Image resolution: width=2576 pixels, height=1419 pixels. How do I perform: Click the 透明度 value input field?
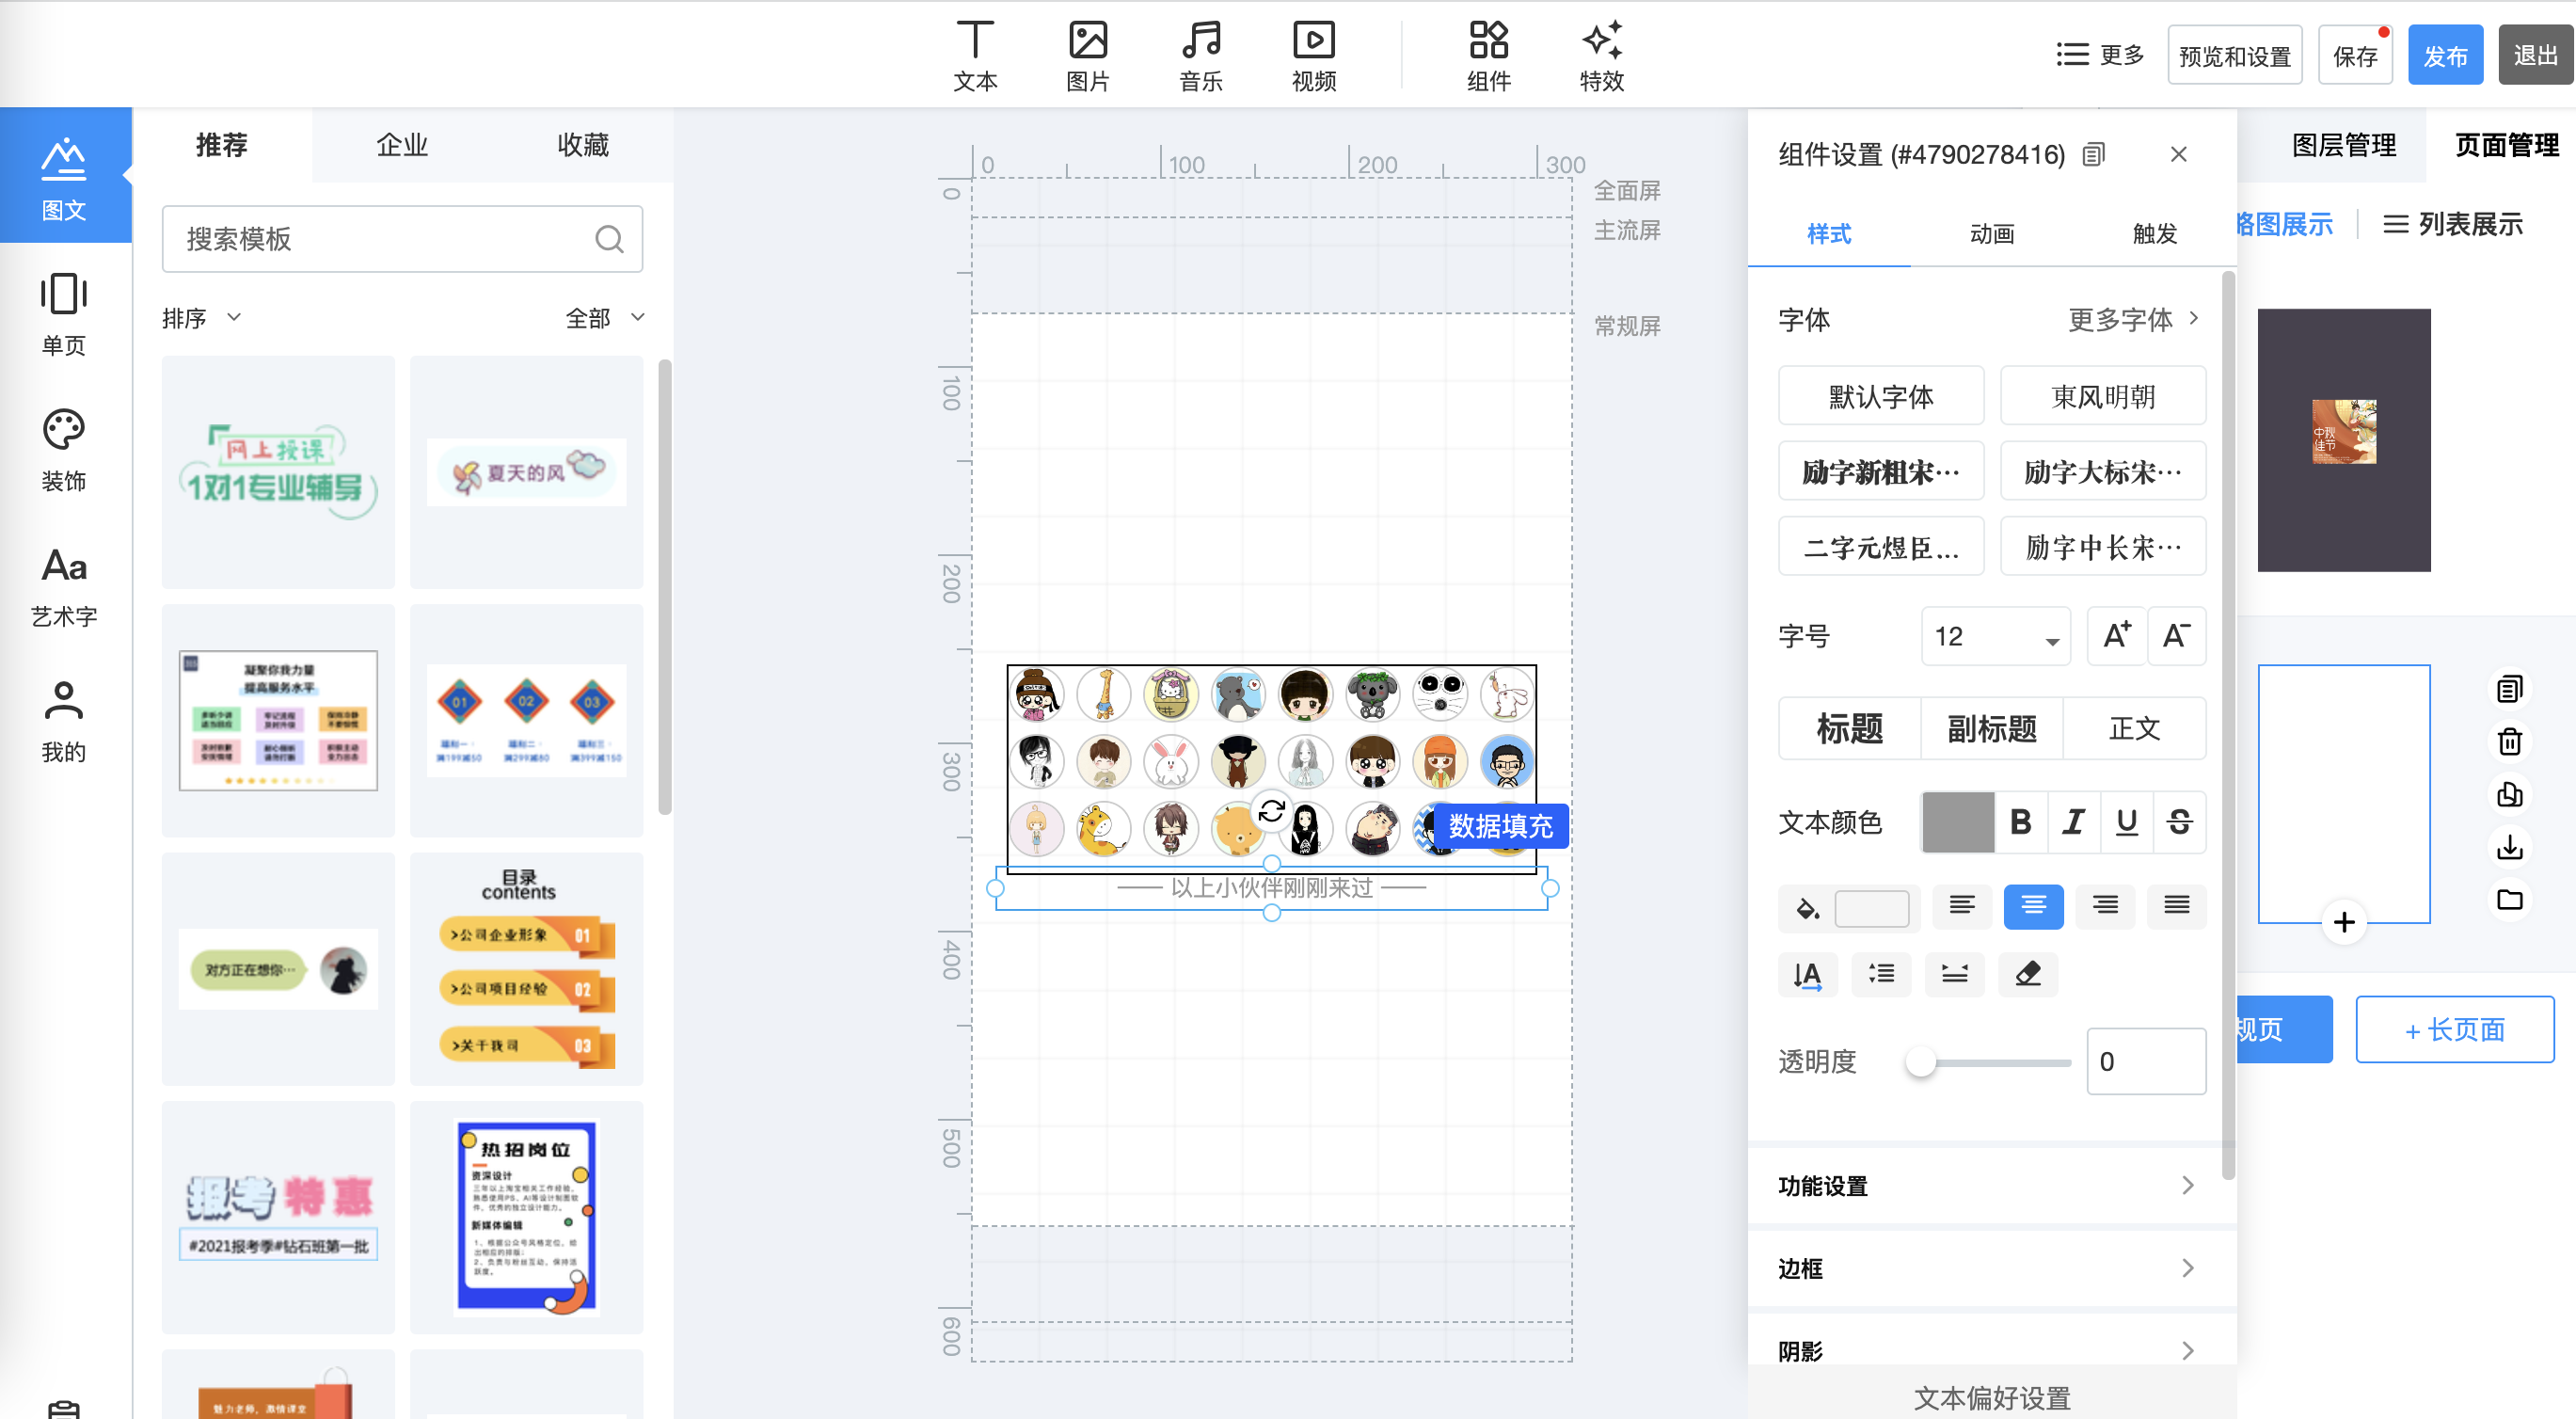[2145, 1061]
